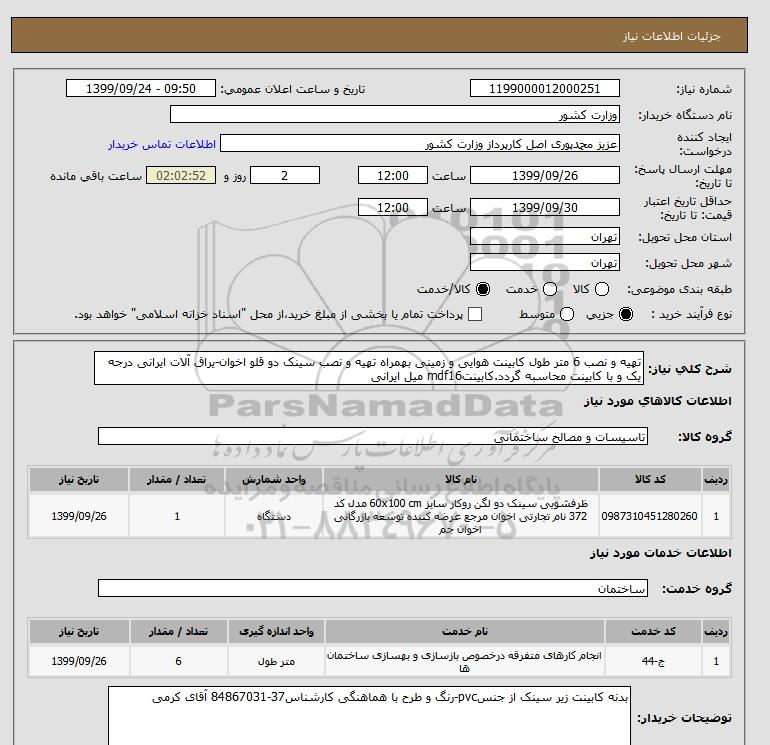Viewport: 770px width, 745px height.
Task: Click the services table date 1399/09/26 cell
Action: [x=79, y=661]
